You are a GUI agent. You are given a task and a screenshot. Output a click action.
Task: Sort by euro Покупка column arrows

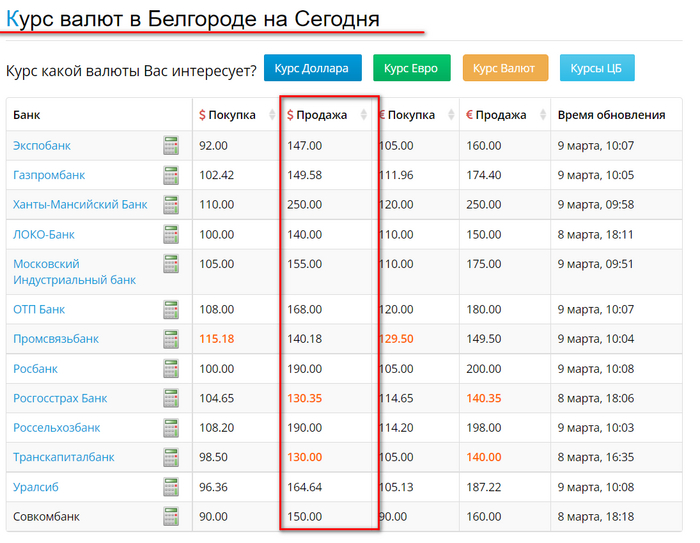[451, 115]
